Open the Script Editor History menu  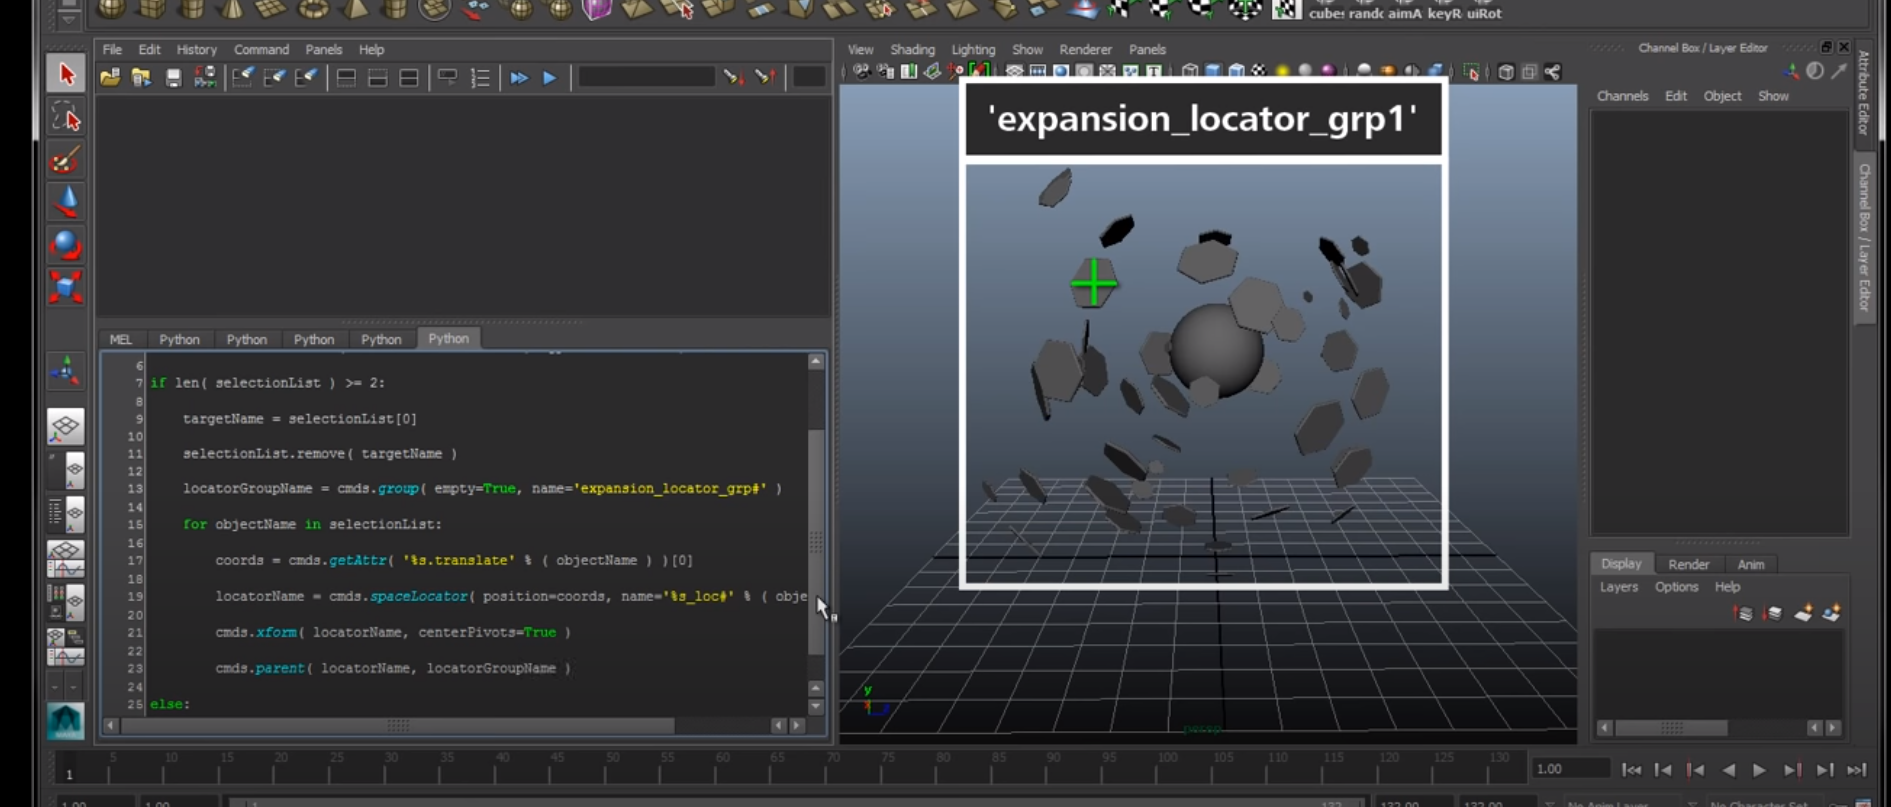pyautogui.click(x=196, y=49)
